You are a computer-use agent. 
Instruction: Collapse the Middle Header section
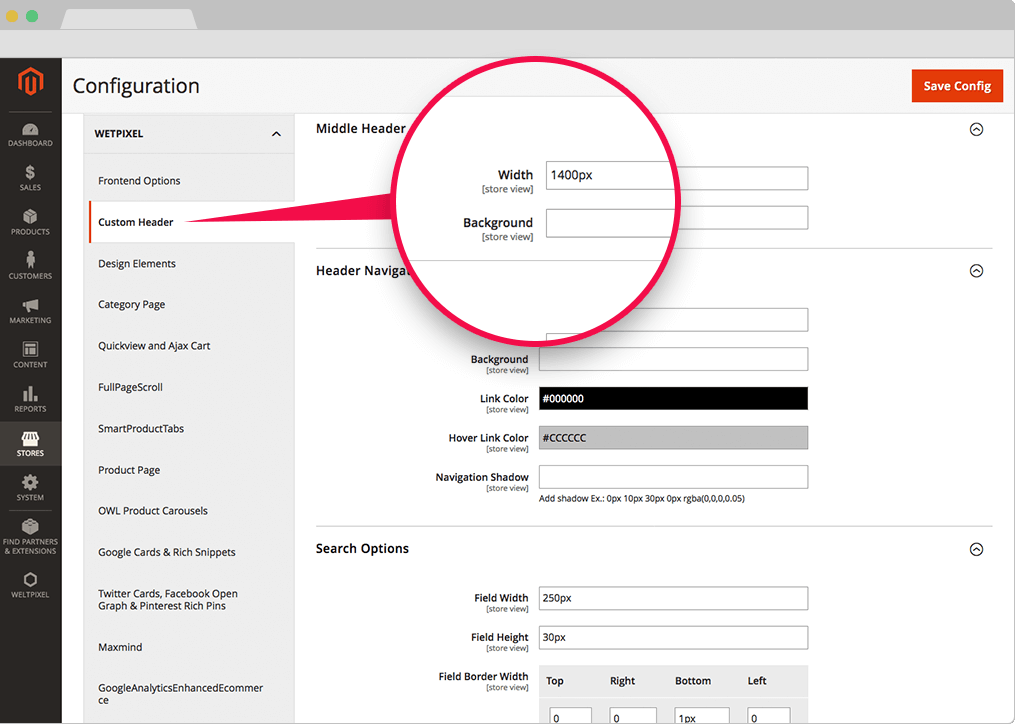pyautogui.click(x=976, y=129)
